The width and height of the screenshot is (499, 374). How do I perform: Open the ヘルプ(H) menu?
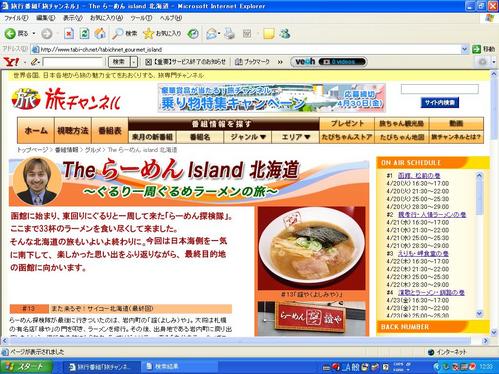pos(170,18)
